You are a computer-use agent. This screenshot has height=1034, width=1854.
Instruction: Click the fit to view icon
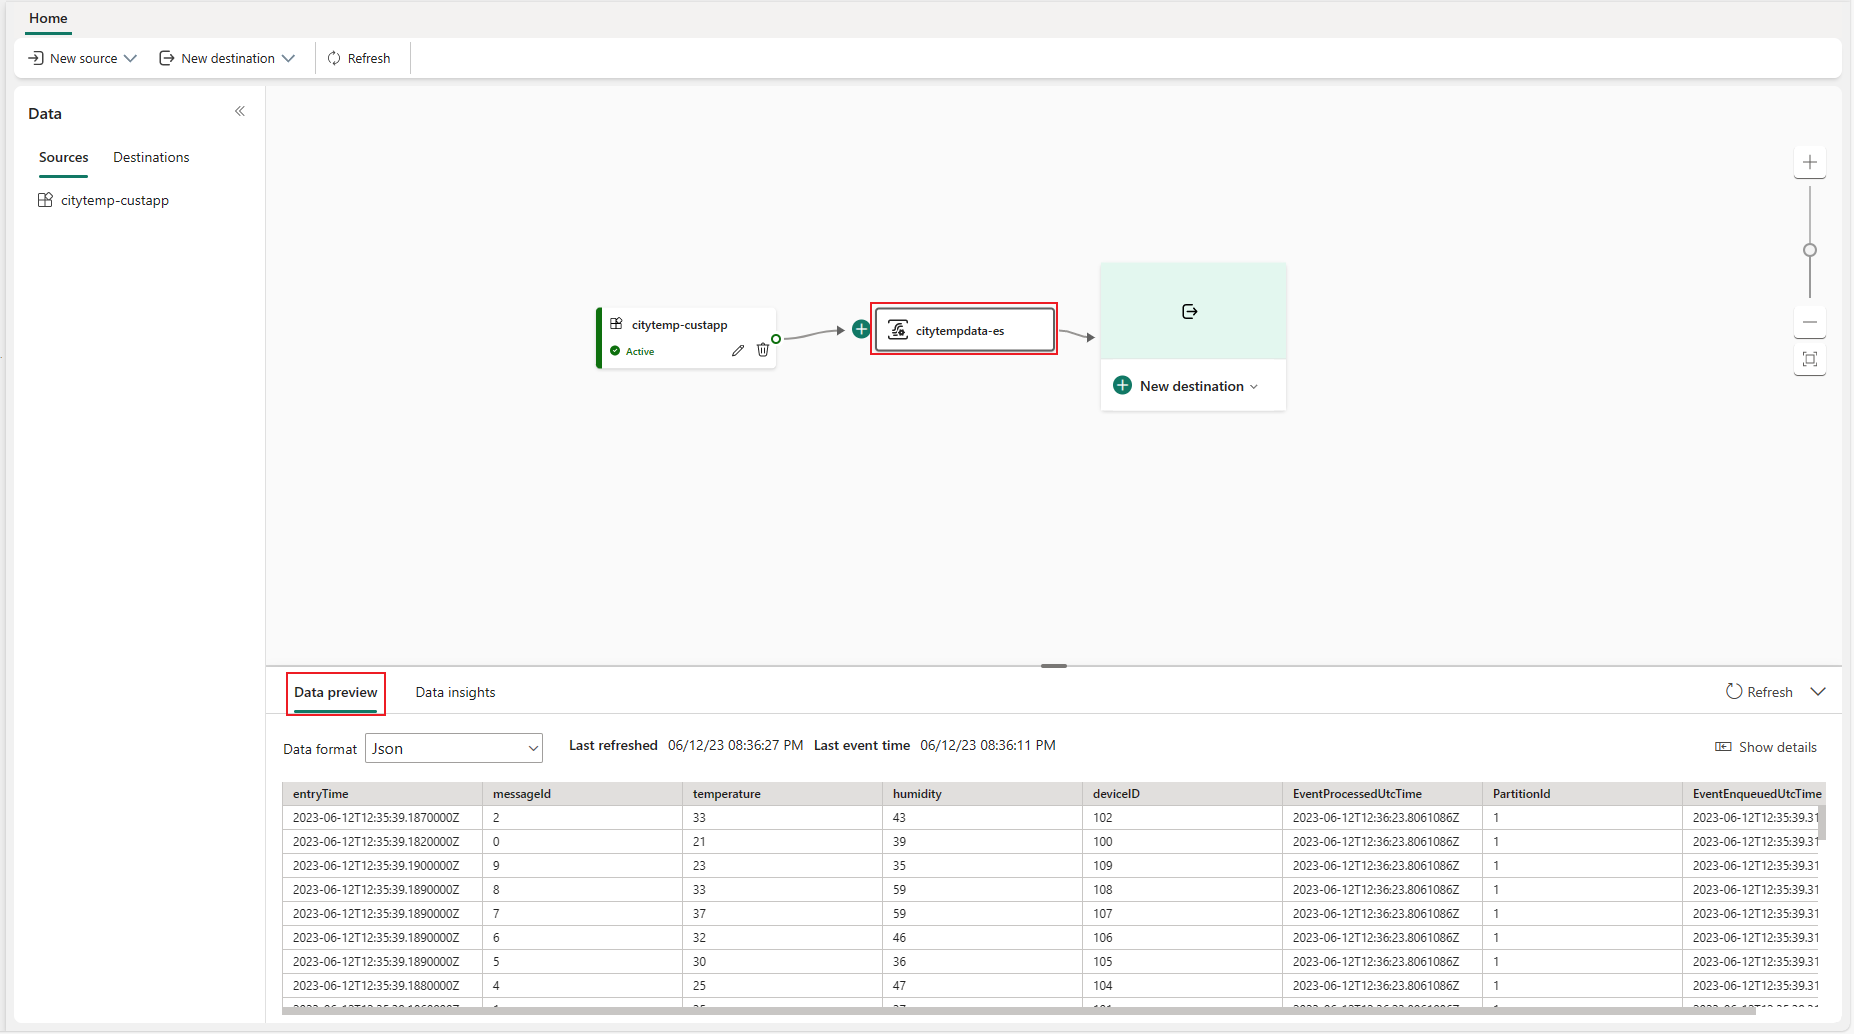[1809, 359]
